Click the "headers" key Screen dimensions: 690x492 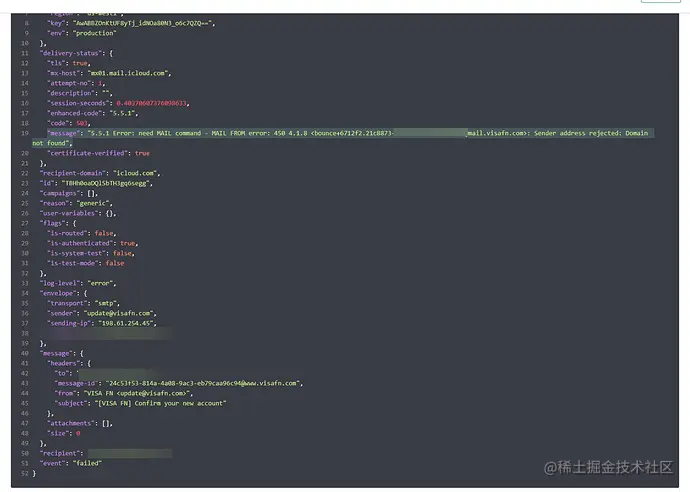[63, 363]
